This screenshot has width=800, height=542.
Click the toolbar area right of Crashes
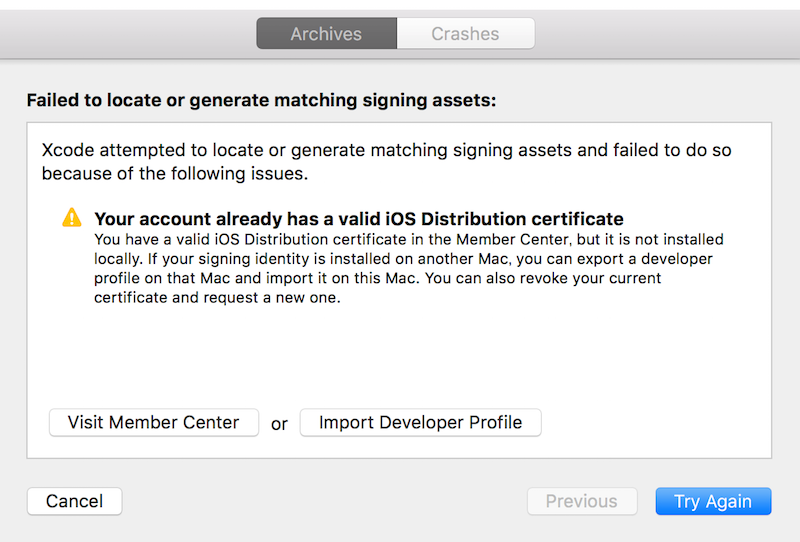(x=660, y=34)
